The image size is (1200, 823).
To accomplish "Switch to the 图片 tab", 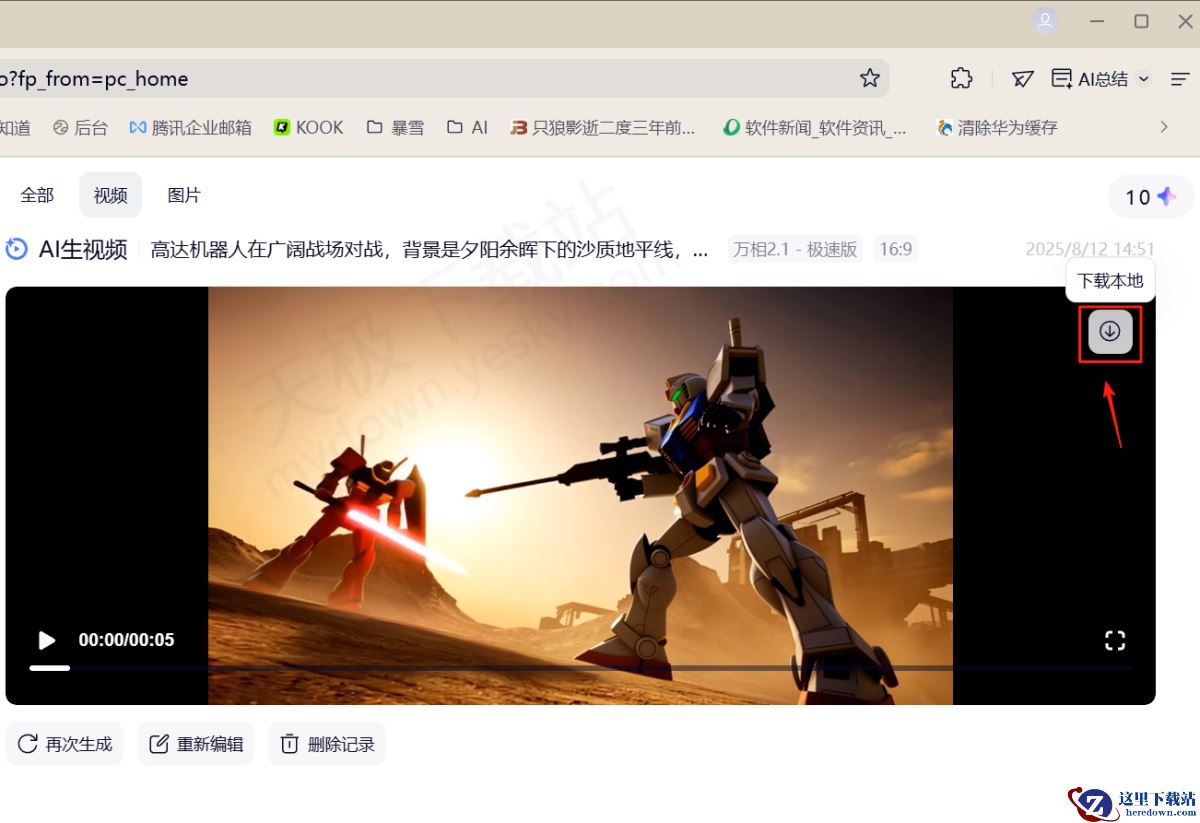I will 184,195.
